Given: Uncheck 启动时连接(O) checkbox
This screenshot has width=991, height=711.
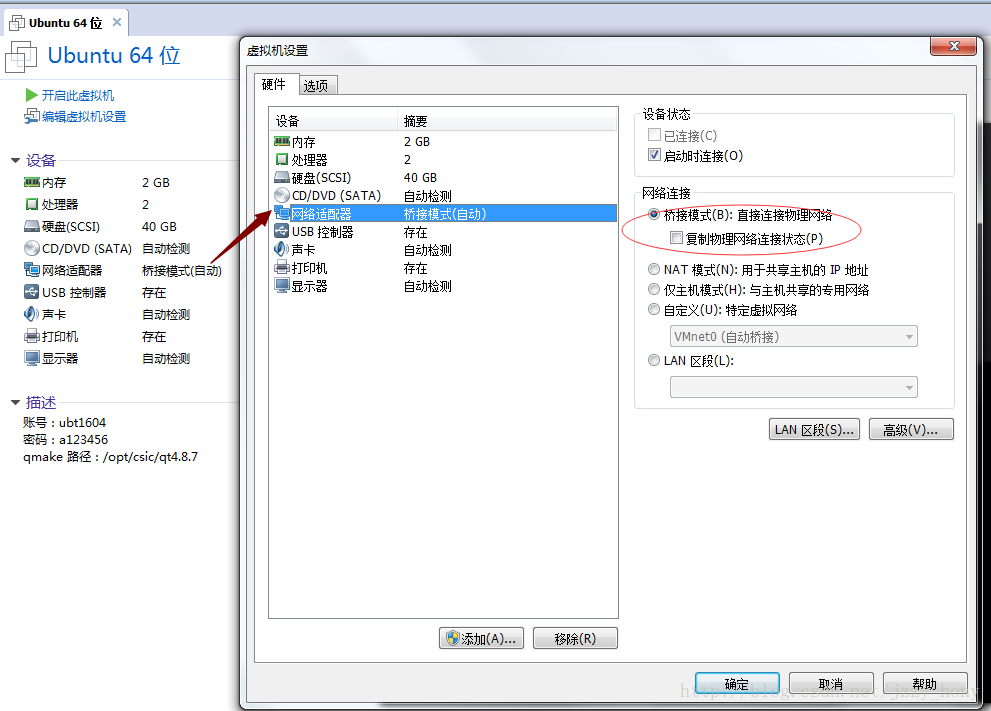Looking at the screenshot, I should [x=654, y=155].
